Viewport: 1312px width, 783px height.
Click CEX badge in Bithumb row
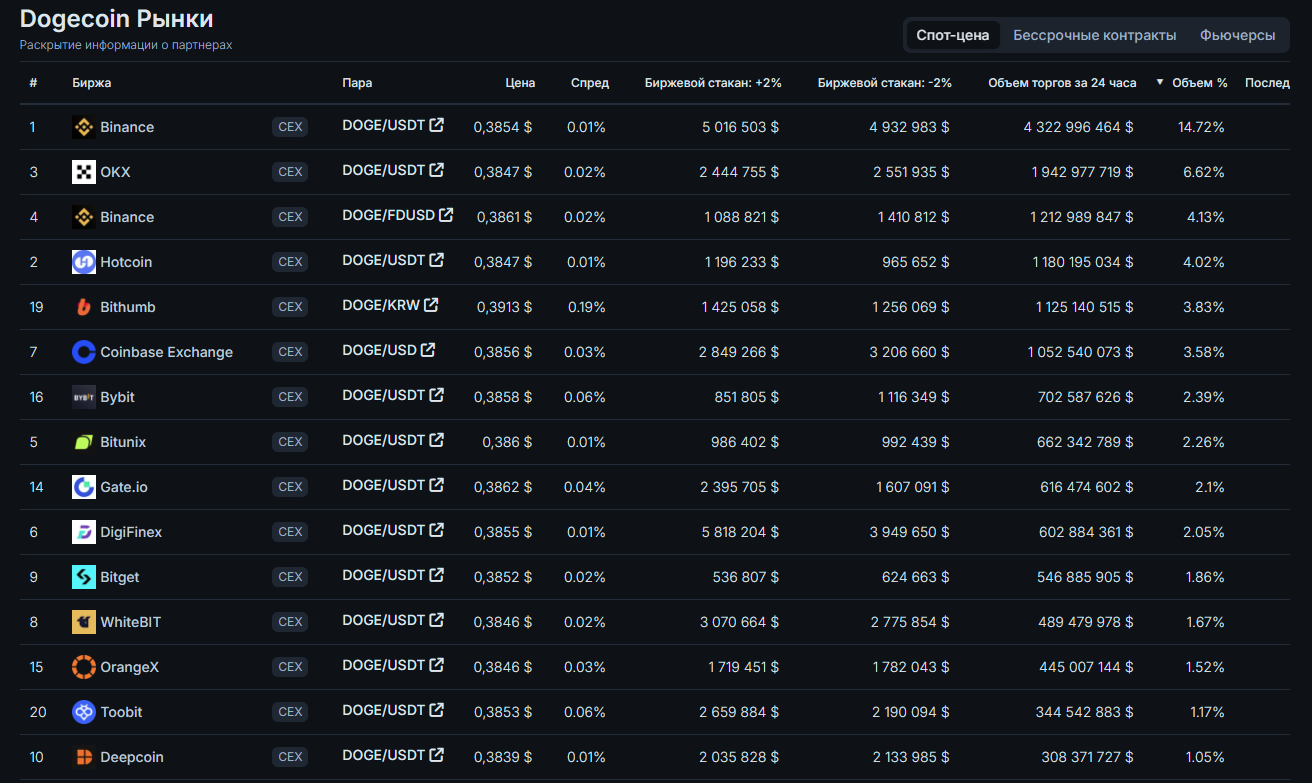point(290,307)
